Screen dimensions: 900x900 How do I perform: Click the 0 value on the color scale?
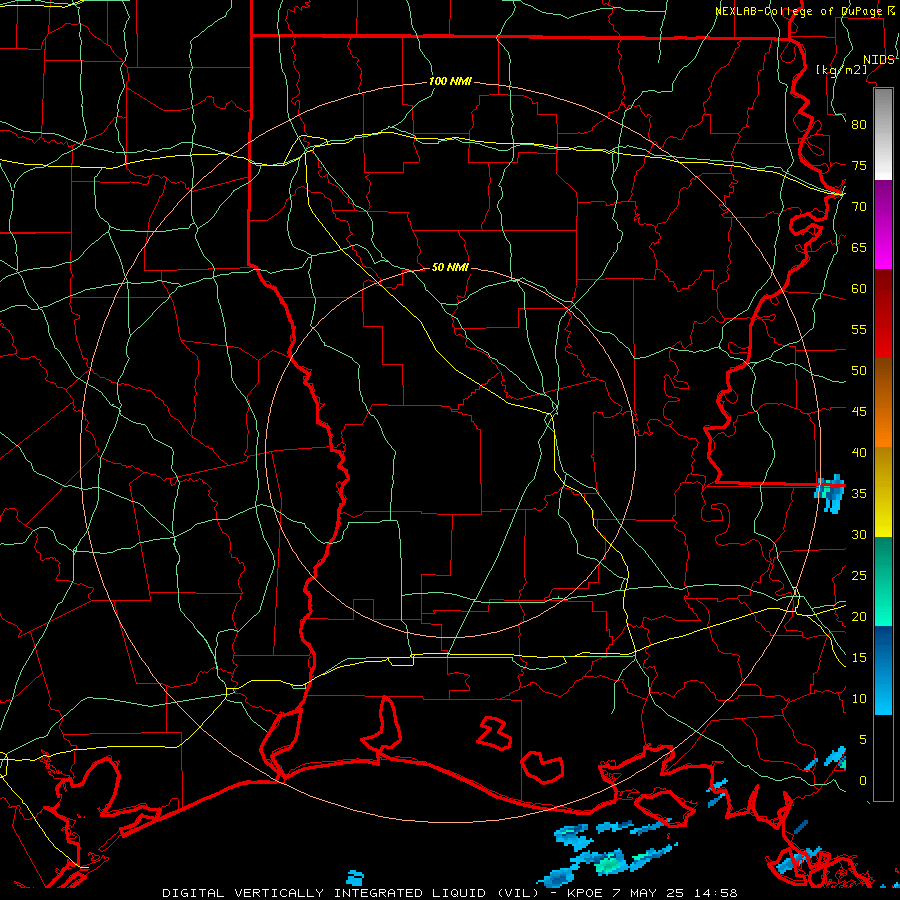click(863, 781)
